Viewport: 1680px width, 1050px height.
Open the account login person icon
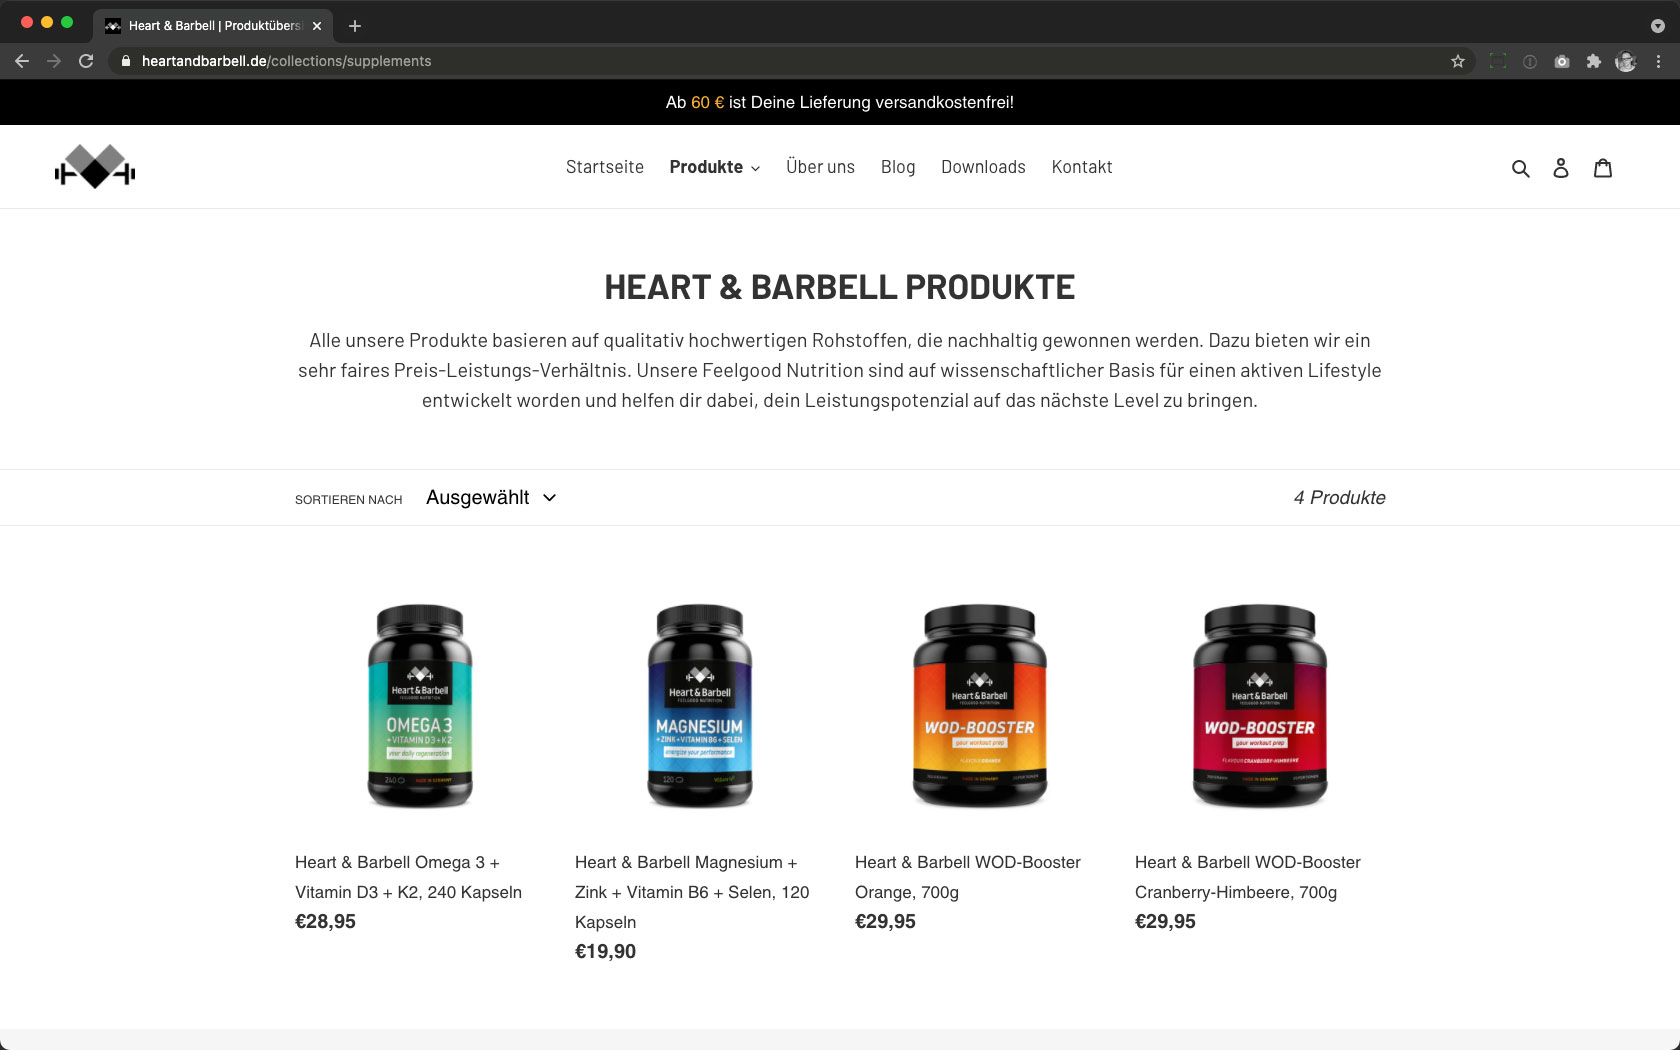[1561, 168]
